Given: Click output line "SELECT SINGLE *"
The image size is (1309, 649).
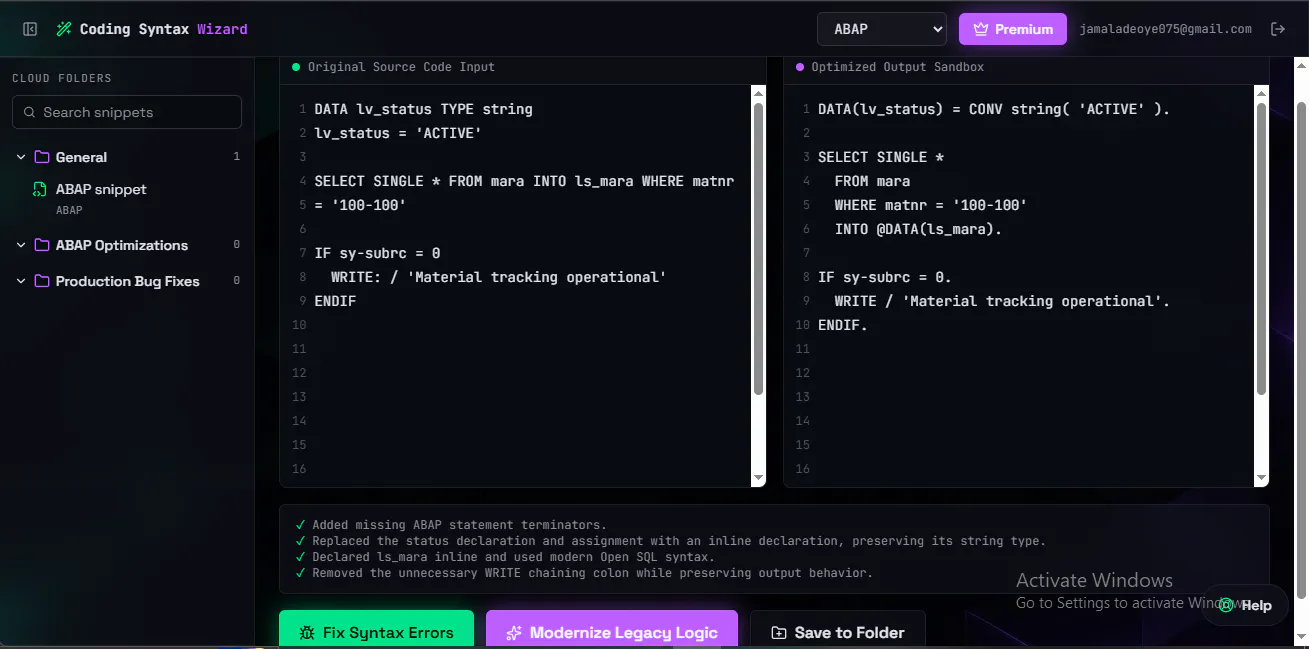Looking at the screenshot, I should [x=881, y=157].
